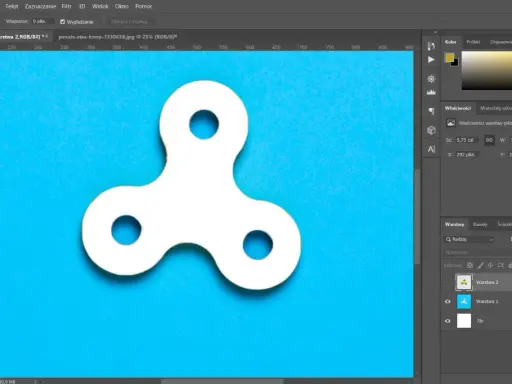Click the Warstwa 1 layer name
The image size is (512, 384).
click(487, 301)
